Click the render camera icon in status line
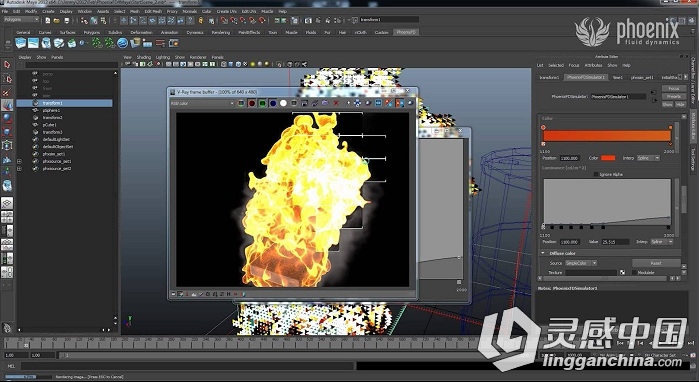This screenshot has width=699, height=382. 308,20
